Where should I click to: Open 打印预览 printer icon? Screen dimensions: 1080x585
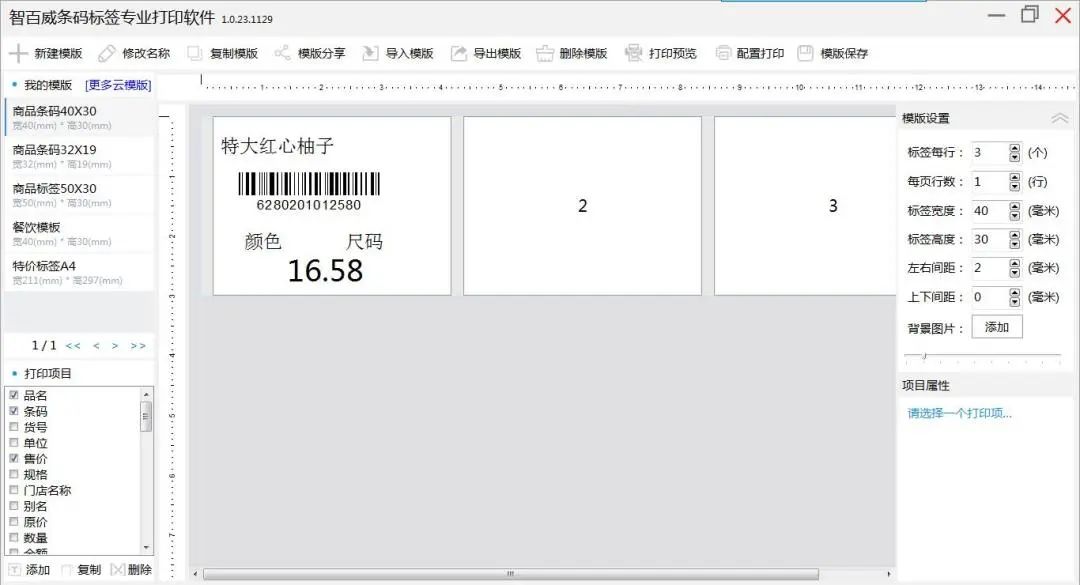[633, 53]
